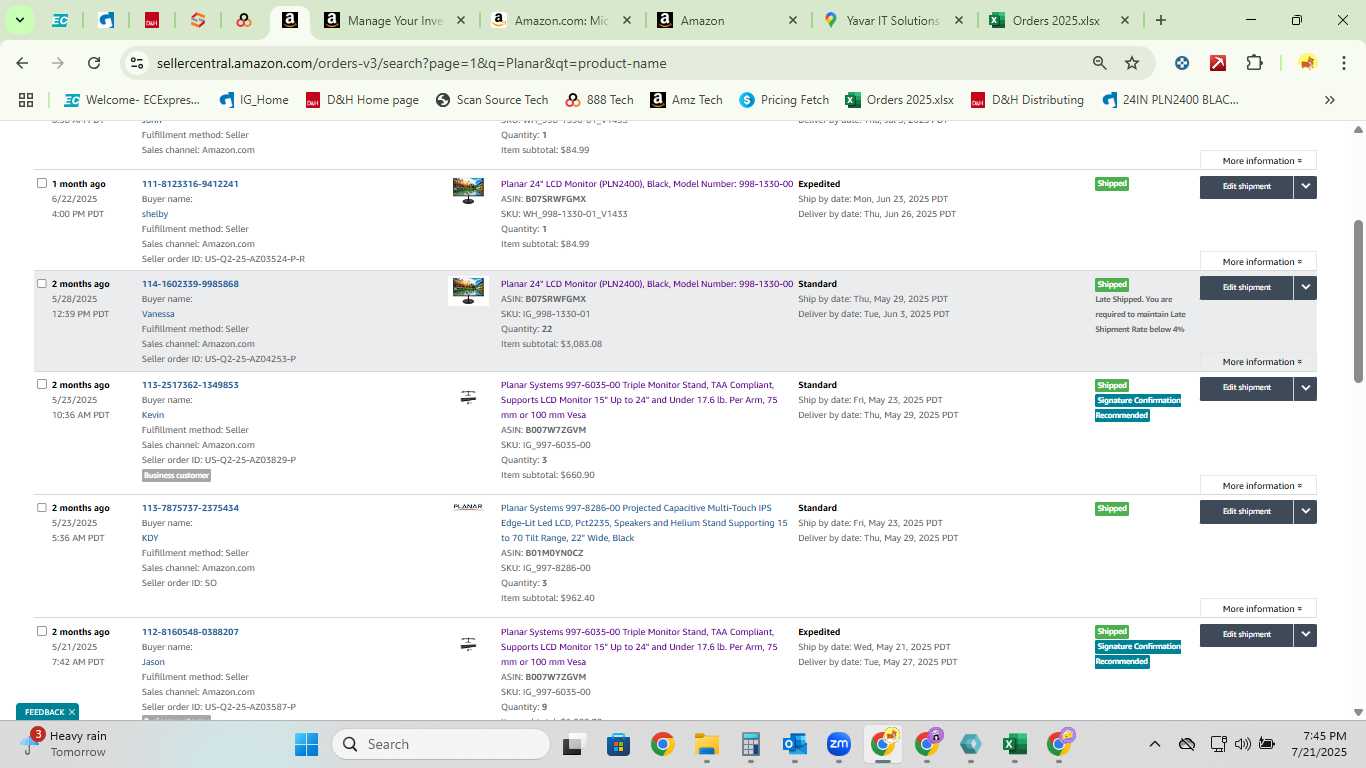Switch to Amazon.com: Mic tab
The image size is (1366, 768).
pos(560,20)
